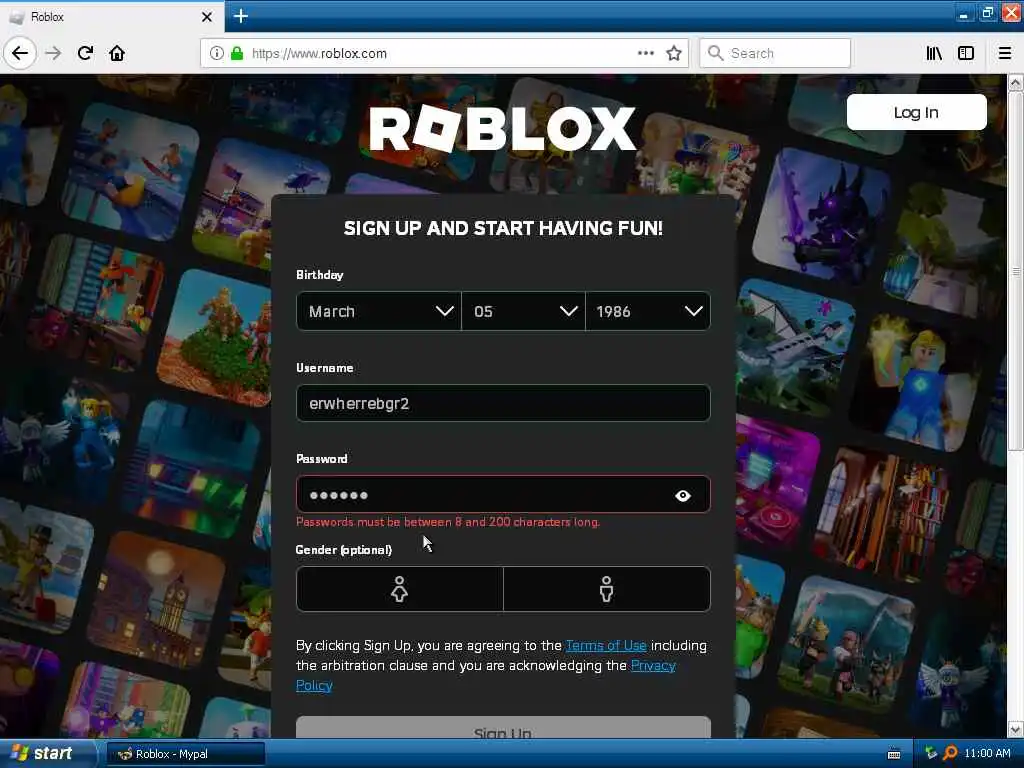1024x768 pixels.
Task: Open the Library icon in toolbar
Action: (x=934, y=53)
